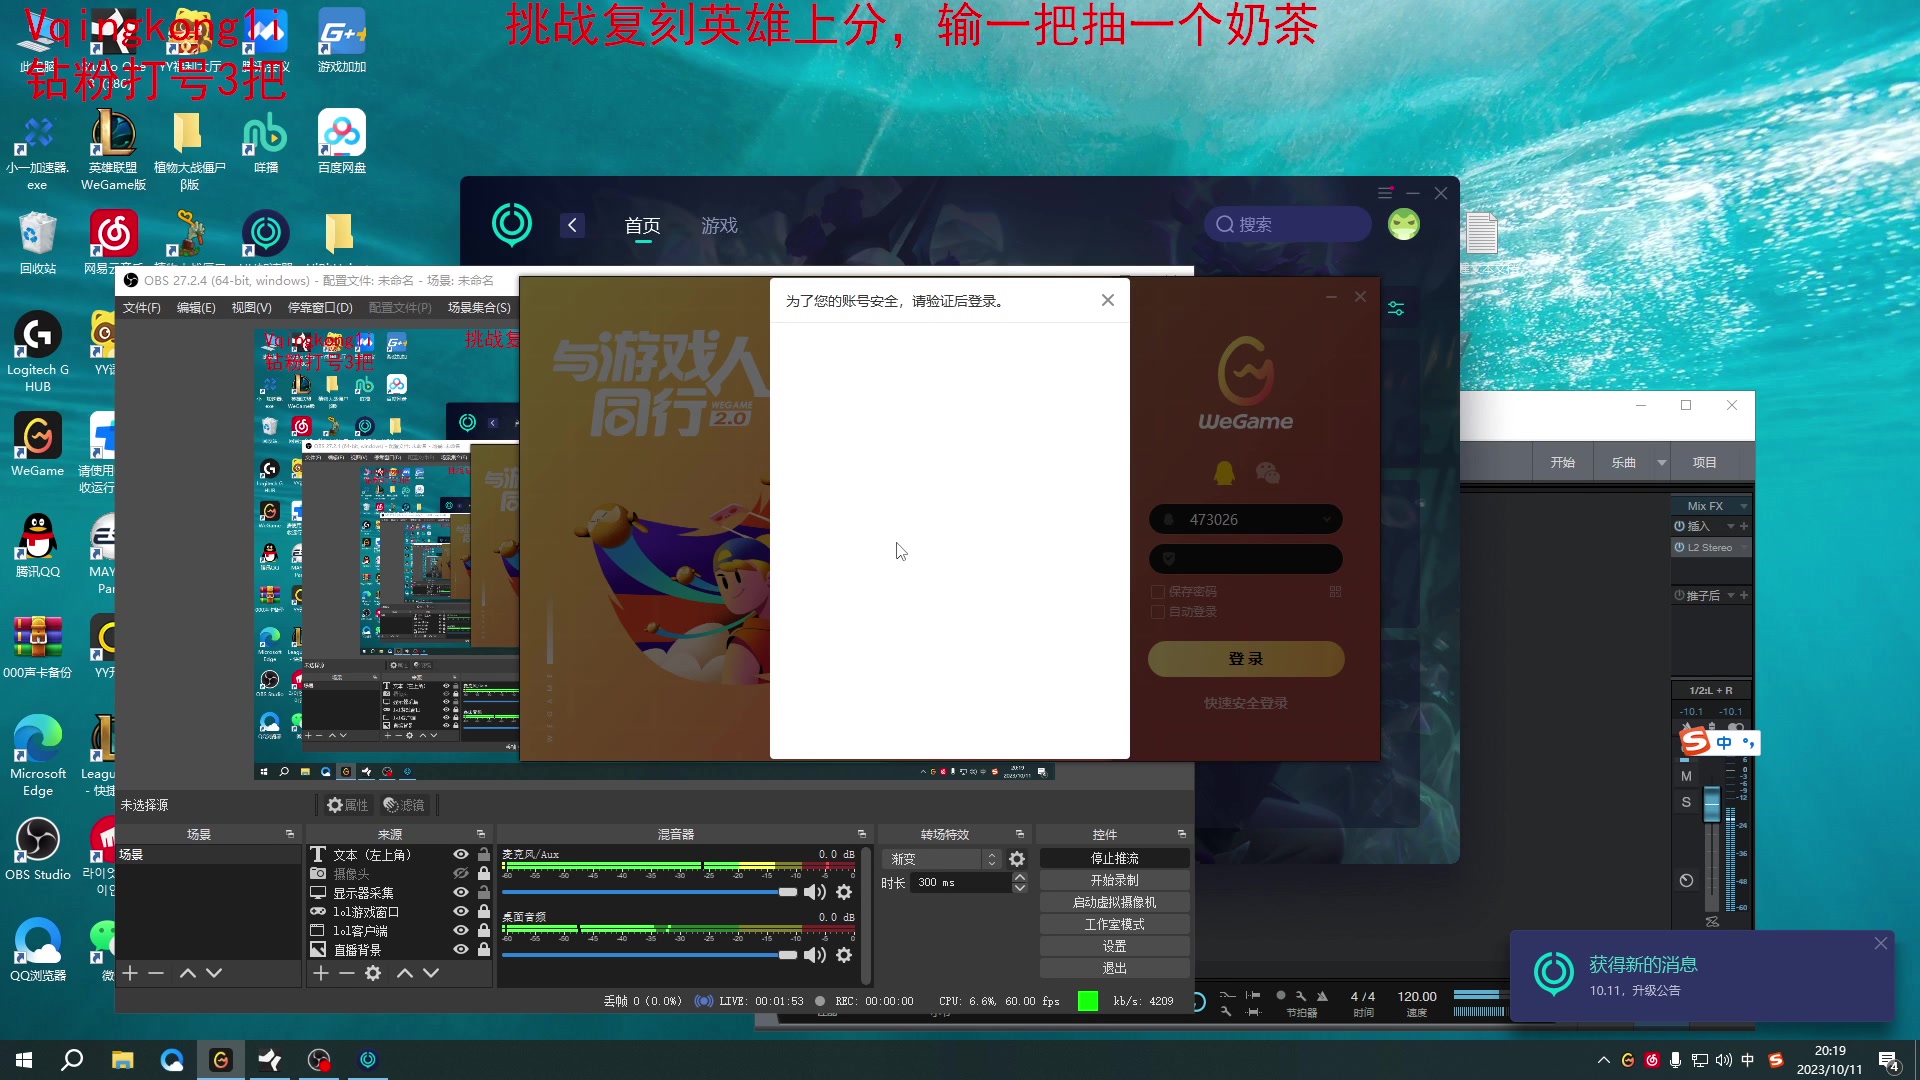Open transition properties gear next to 渐变
The height and width of the screenshot is (1080, 1920).
(x=1017, y=859)
